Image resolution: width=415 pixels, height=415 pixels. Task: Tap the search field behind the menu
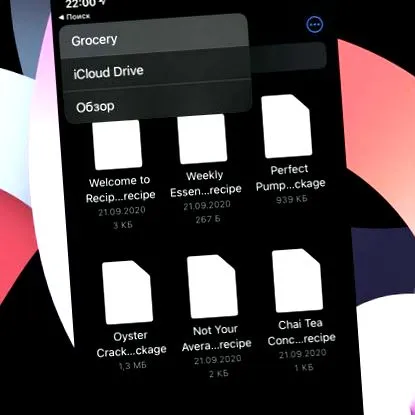pos(287,56)
